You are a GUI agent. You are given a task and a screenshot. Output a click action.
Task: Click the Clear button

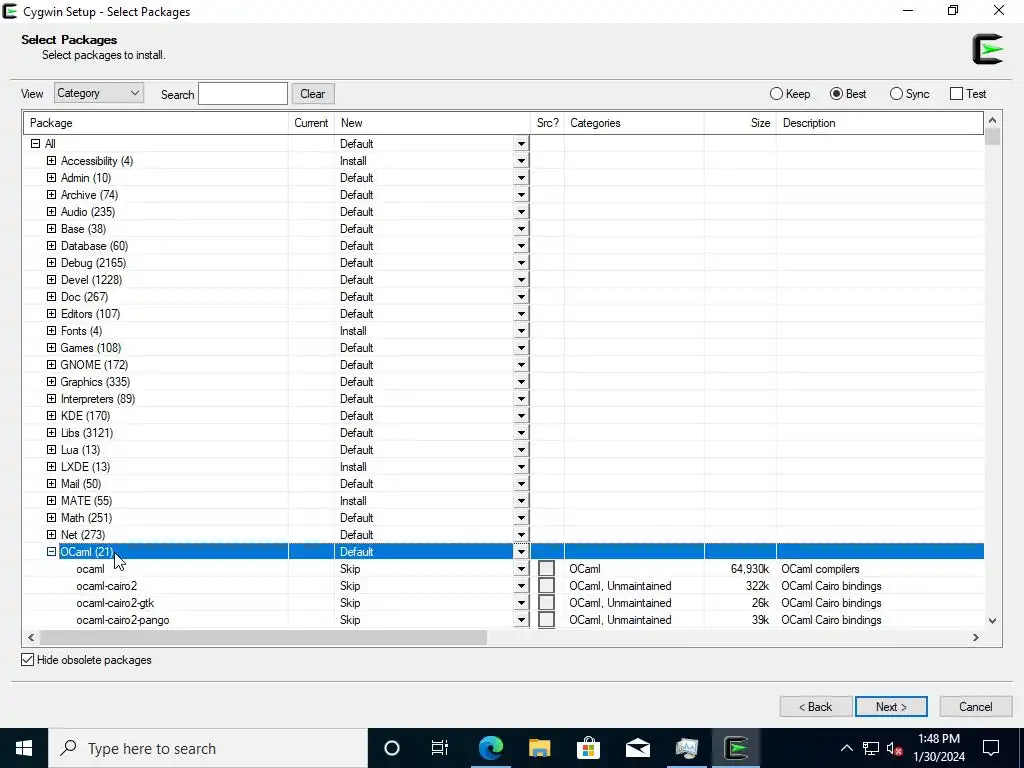pyautogui.click(x=313, y=93)
